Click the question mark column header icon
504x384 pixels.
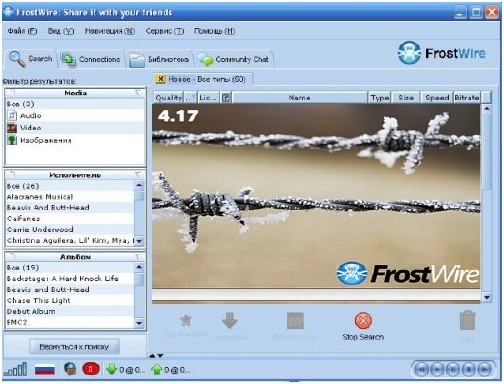point(226,97)
